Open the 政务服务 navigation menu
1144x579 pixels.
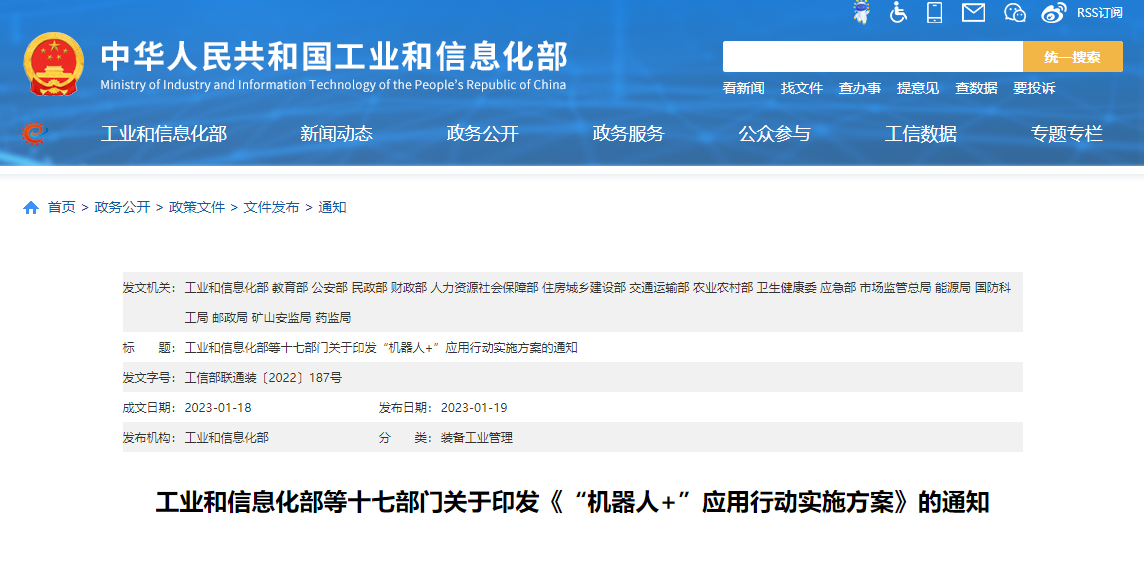click(x=628, y=134)
